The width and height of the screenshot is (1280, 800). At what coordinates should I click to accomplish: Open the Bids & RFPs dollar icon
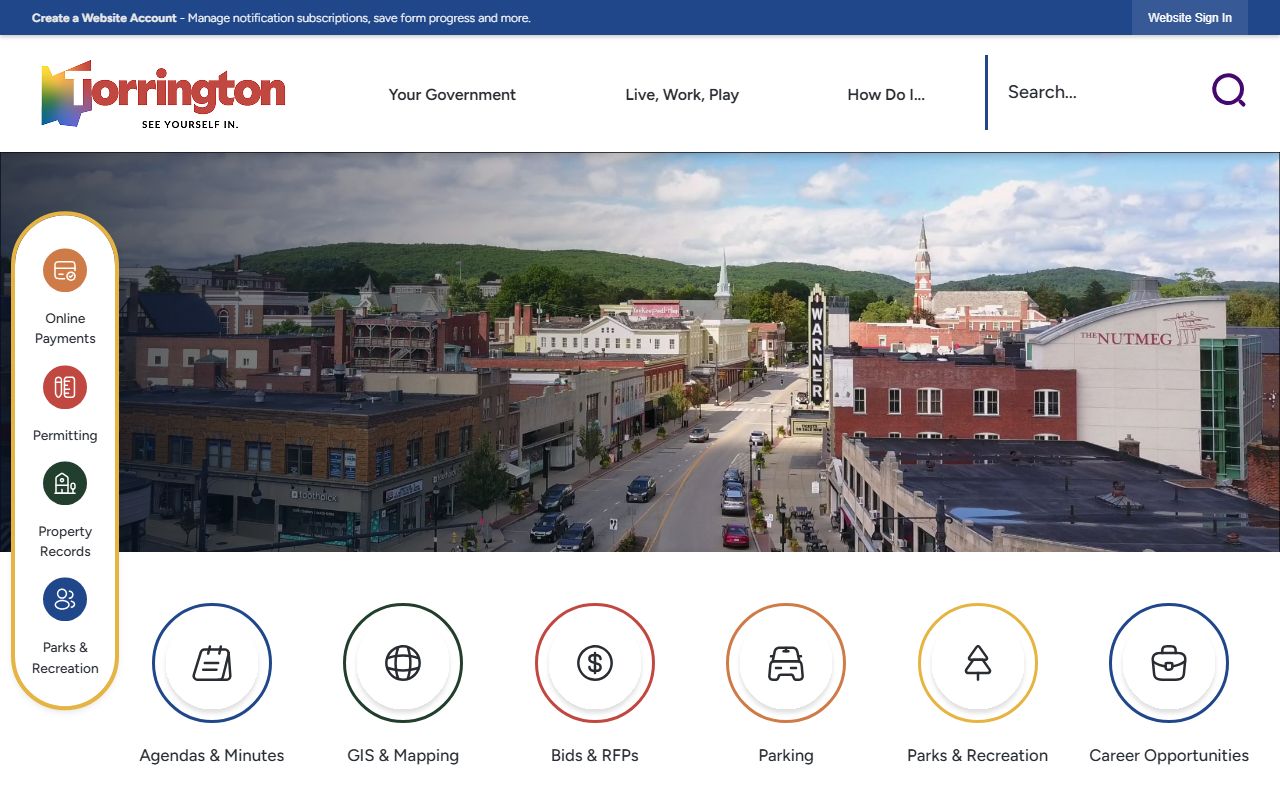point(595,663)
